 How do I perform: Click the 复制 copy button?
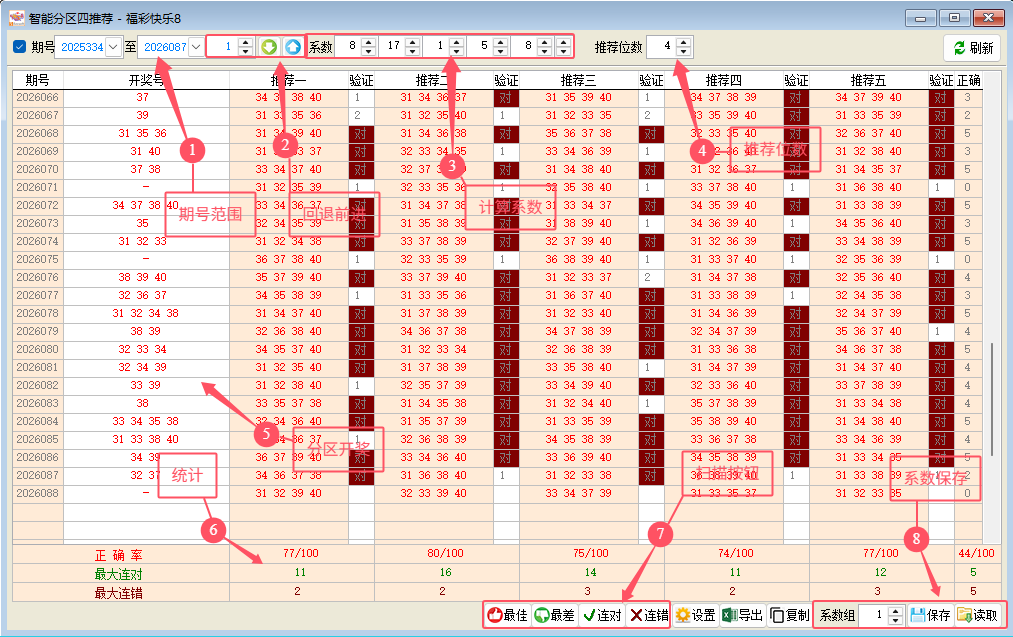coord(789,615)
